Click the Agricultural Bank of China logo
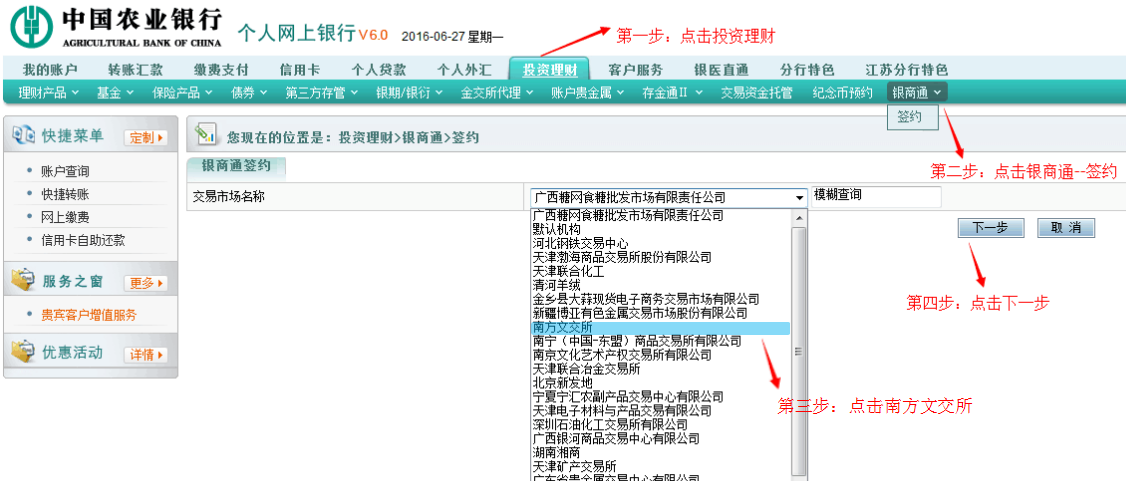The width and height of the screenshot is (1126, 481). pyautogui.click(x=118, y=26)
